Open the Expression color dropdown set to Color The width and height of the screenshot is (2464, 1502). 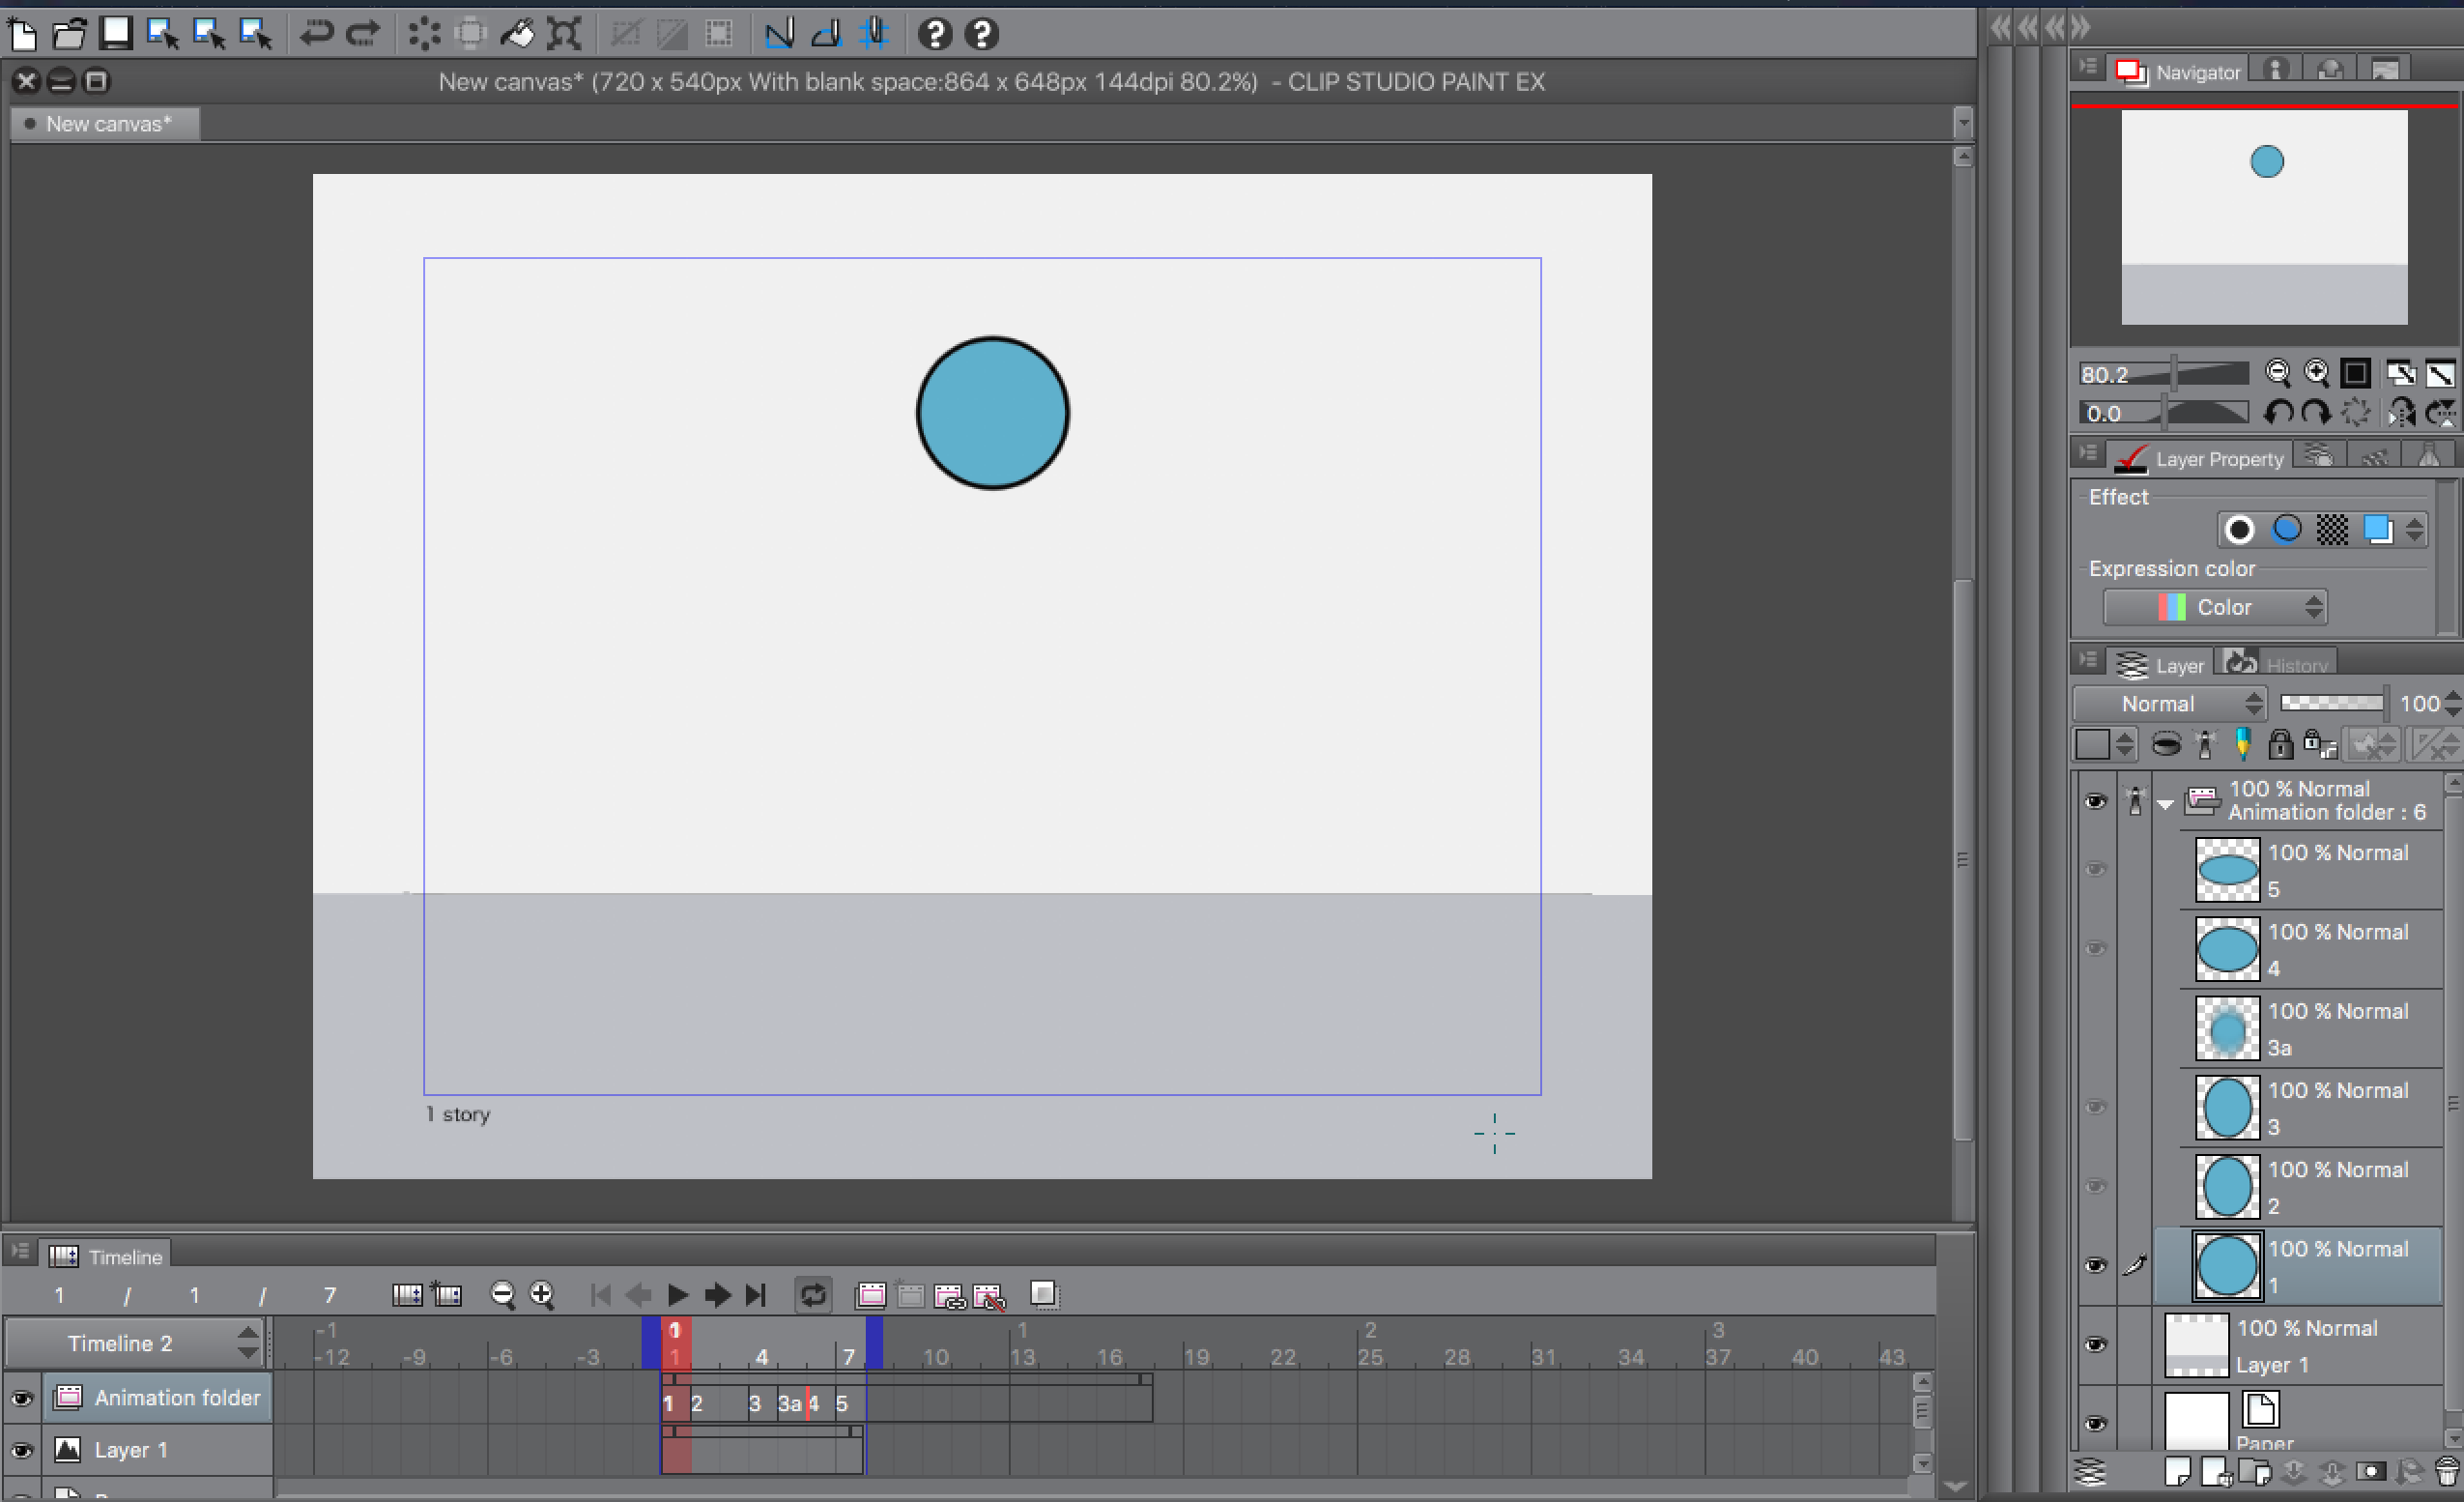click(2216, 607)
